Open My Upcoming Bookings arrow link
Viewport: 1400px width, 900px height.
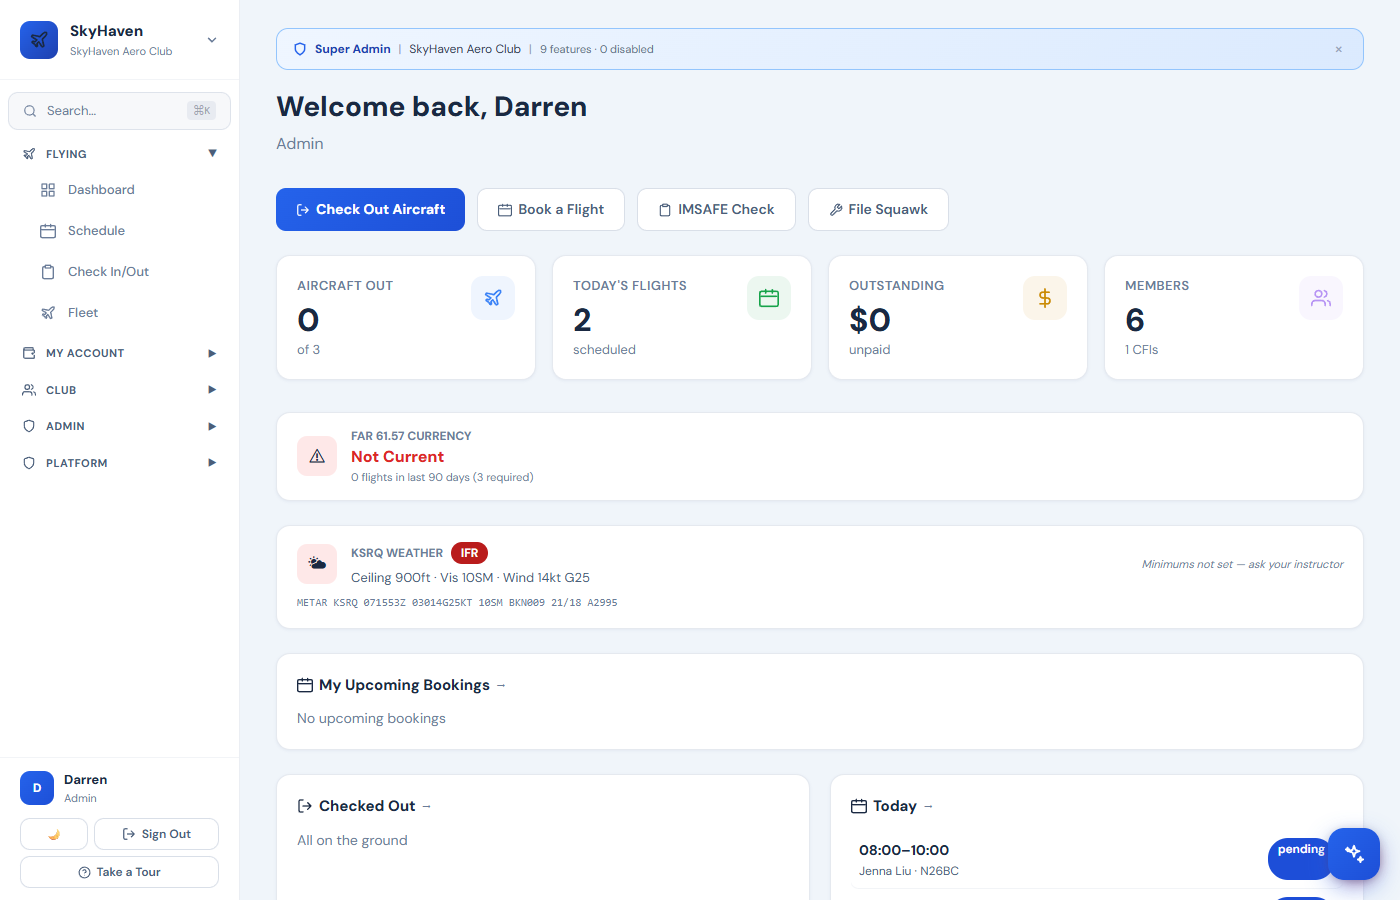tap(502, 685)
